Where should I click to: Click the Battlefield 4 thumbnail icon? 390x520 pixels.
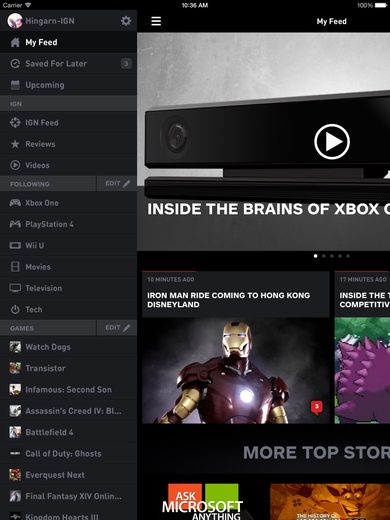click(15, 432)
